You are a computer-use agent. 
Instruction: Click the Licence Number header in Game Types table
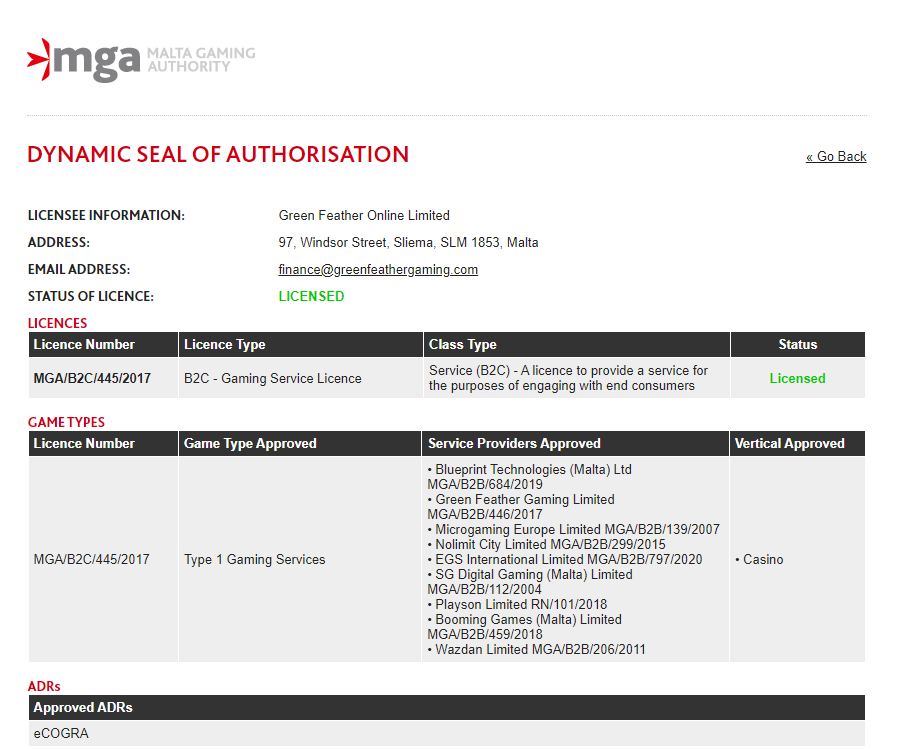tap(103, 443)
